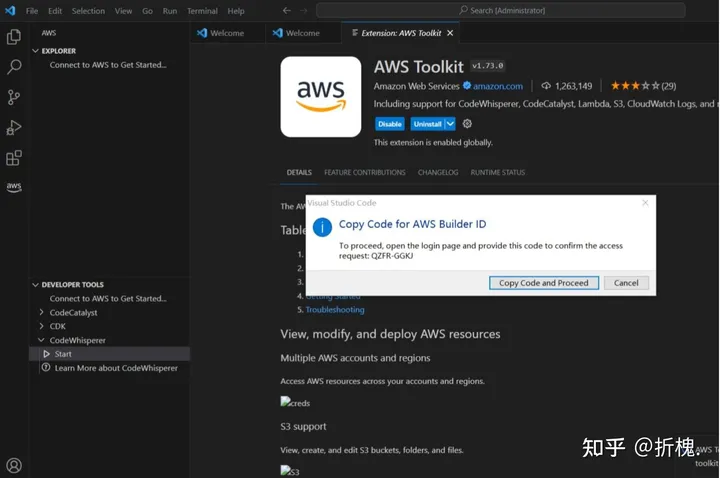
Task: Click the Disable extension button
Action: coord(390,124)
